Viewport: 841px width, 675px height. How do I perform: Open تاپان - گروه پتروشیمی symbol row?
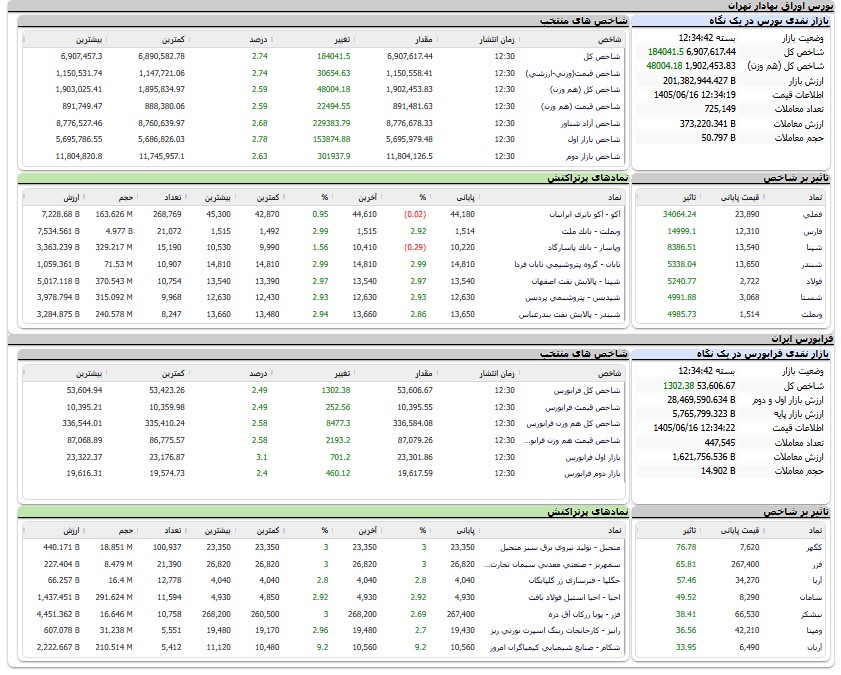[567, 264]
